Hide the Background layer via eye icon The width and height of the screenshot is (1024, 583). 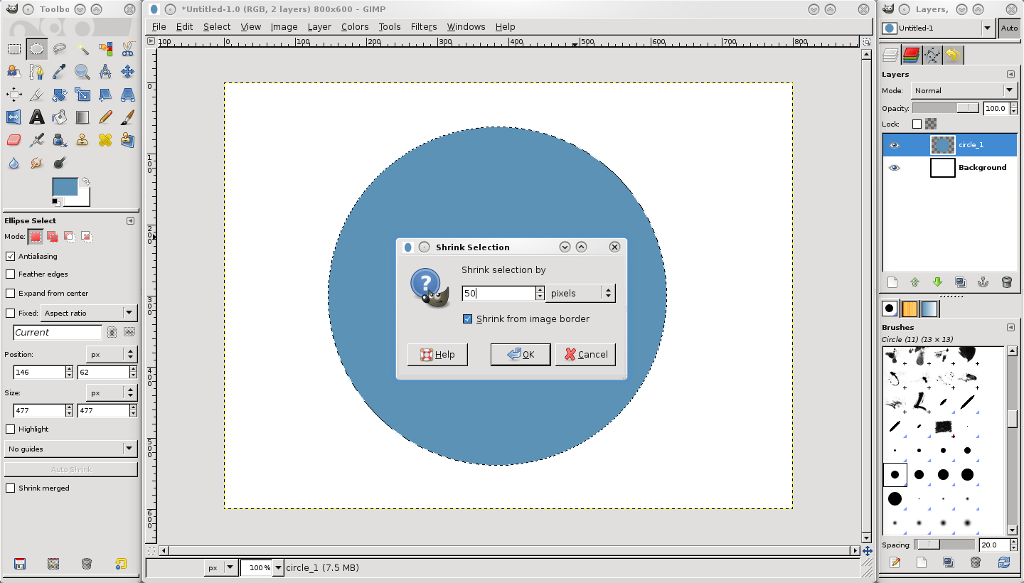coord(894,168)
